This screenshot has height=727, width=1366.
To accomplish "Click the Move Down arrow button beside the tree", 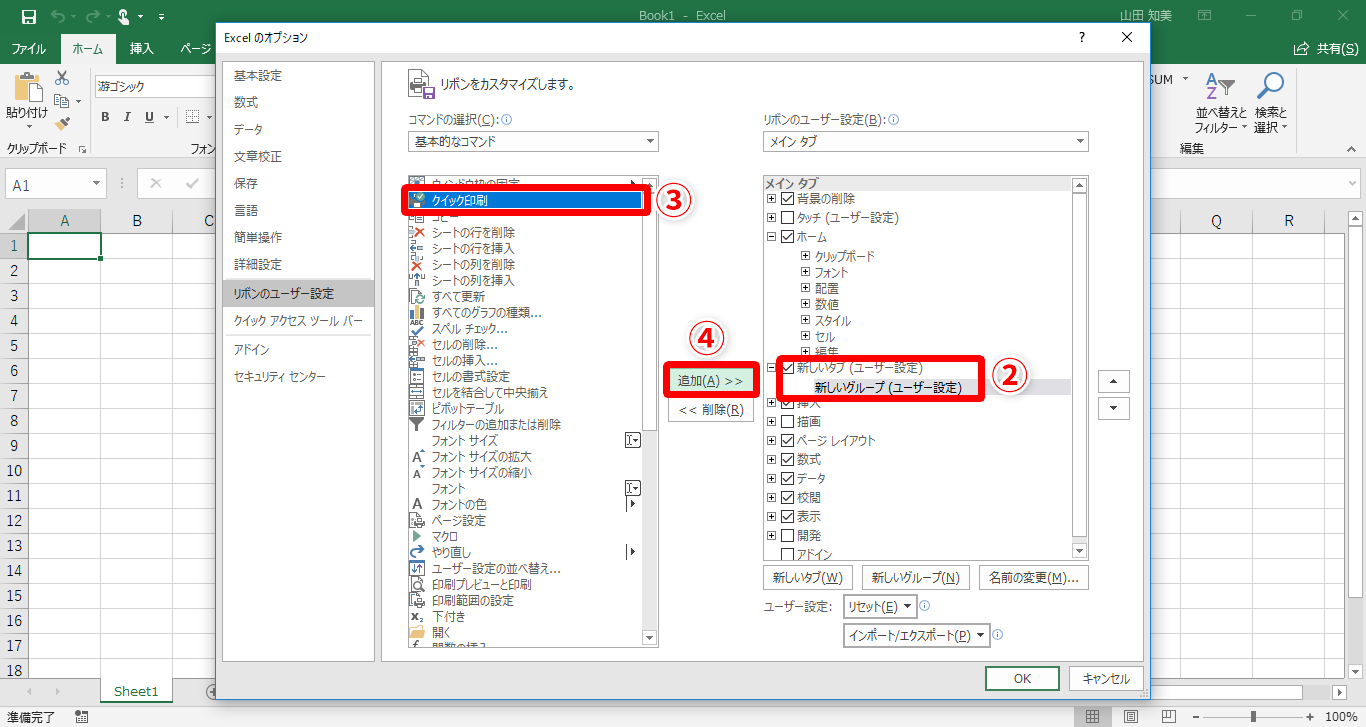I will [1114, 408].
